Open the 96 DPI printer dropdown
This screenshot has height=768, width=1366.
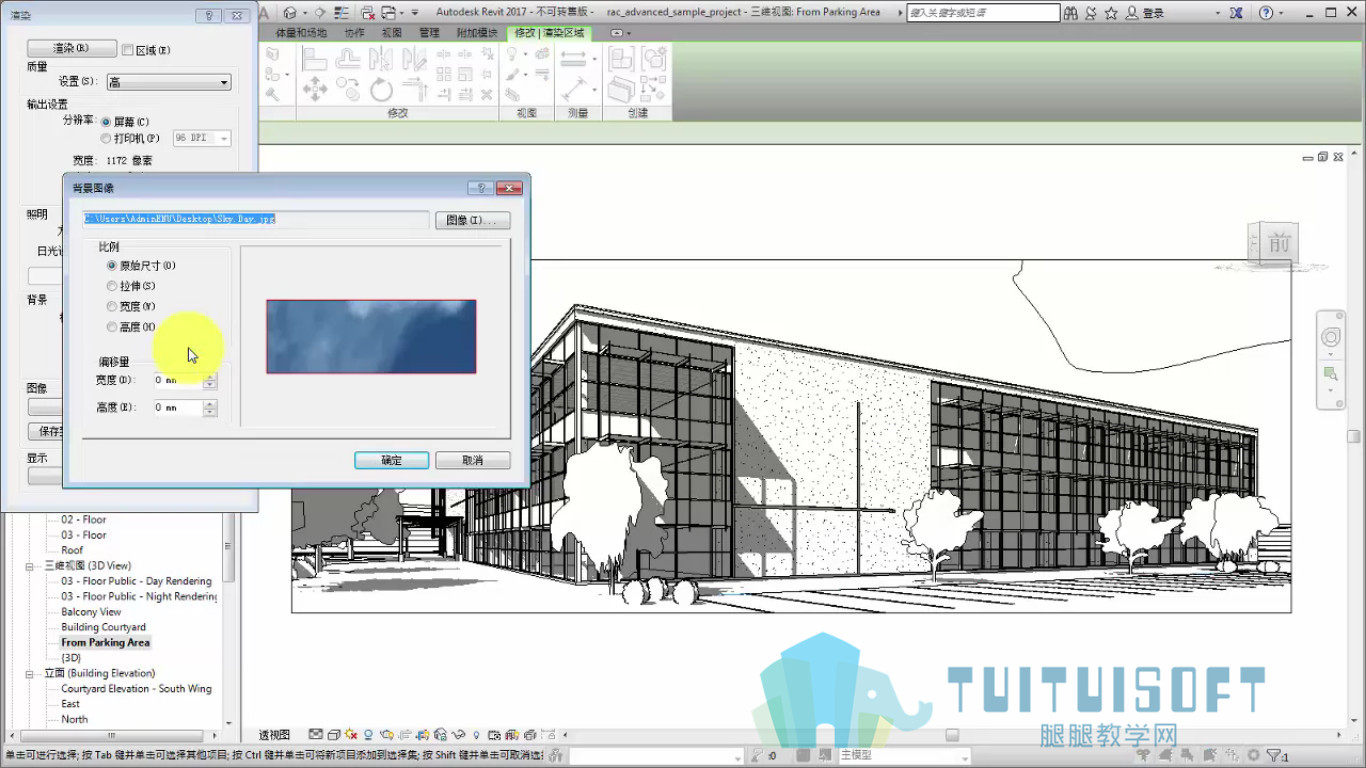coord(202,138)
